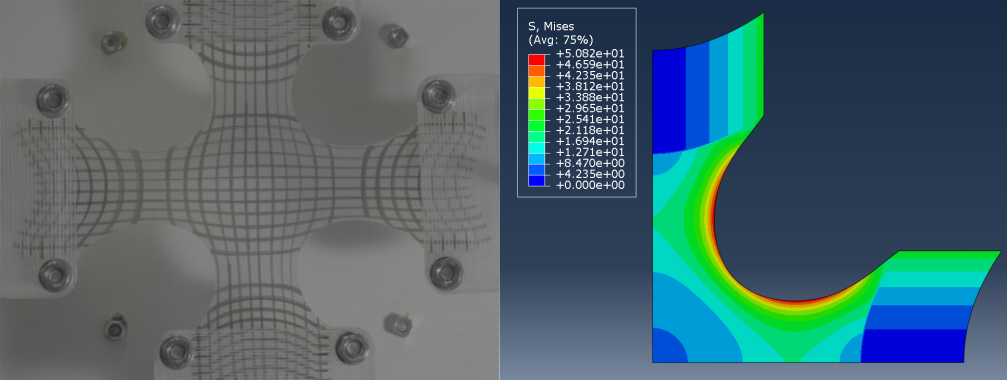Select the darkest blue legend swatch at the bottom

tap(536, 181)
